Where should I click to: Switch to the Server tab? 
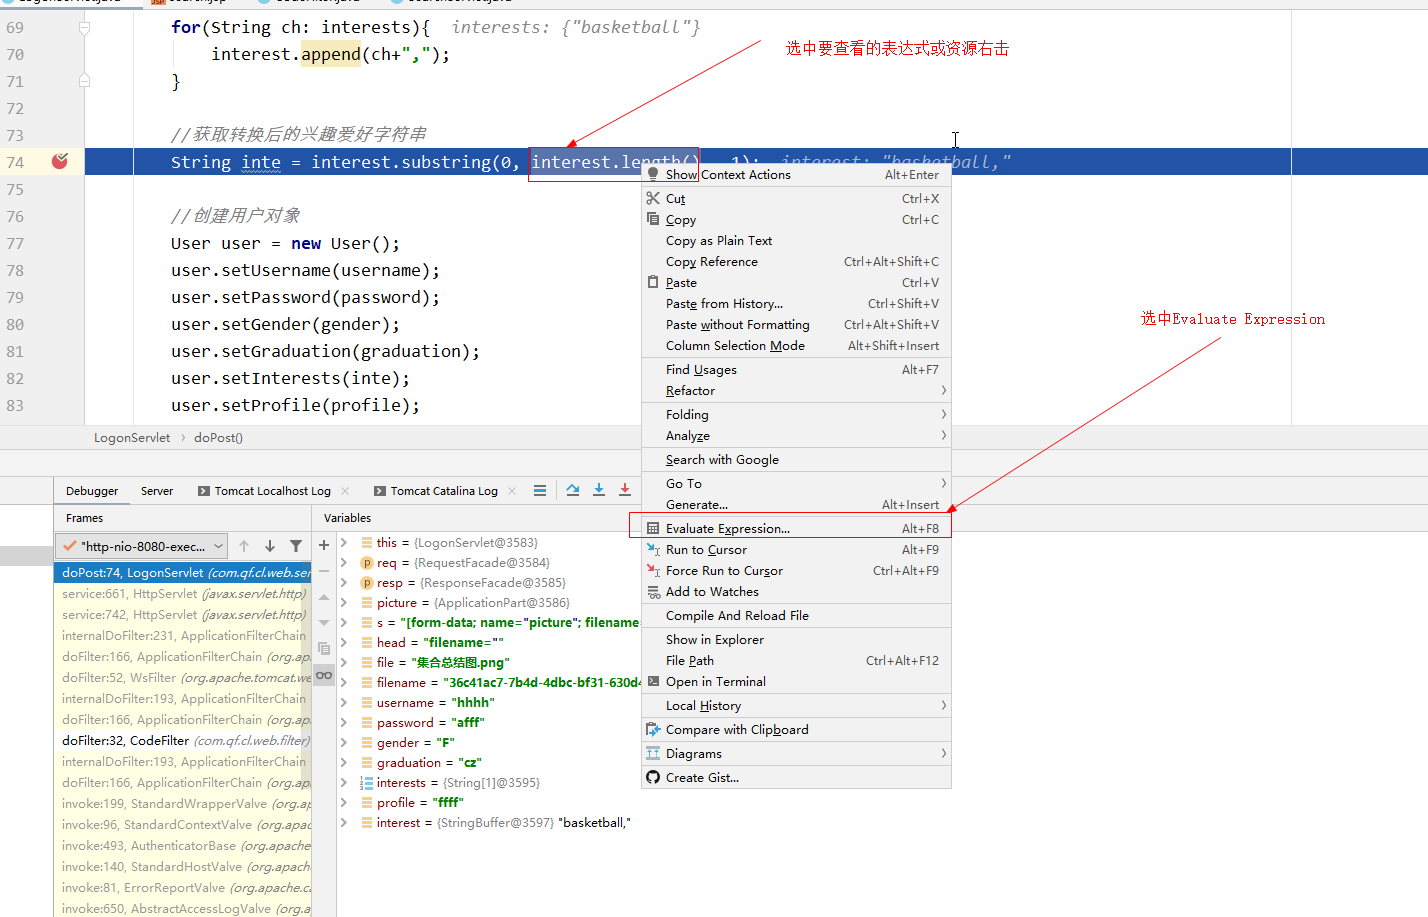pos(157,491)
